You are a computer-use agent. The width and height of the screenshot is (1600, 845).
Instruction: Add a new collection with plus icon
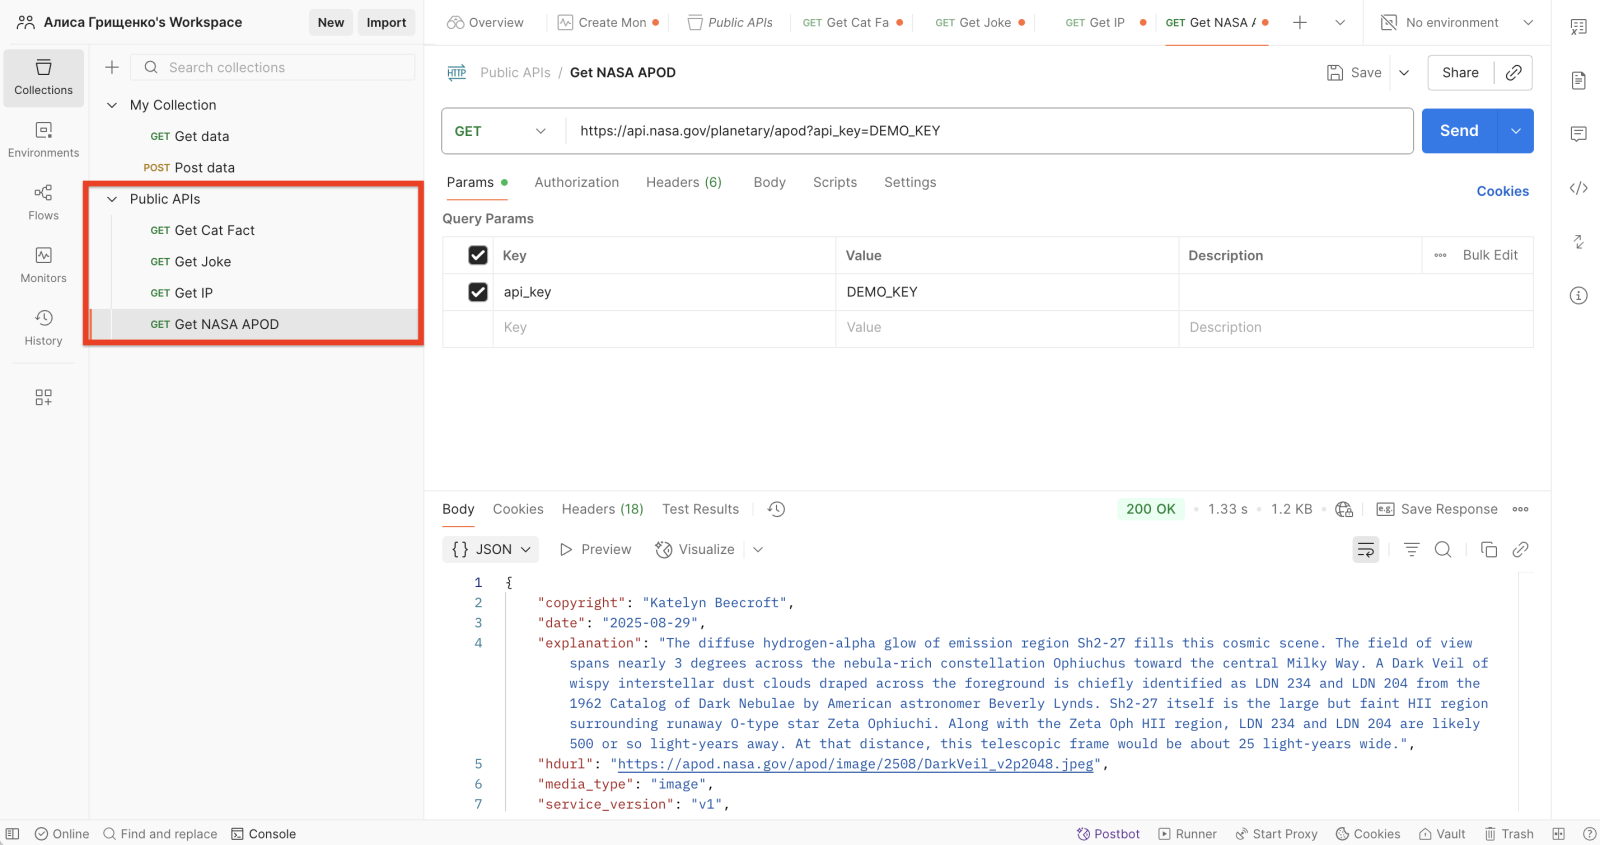pos(112,67)
